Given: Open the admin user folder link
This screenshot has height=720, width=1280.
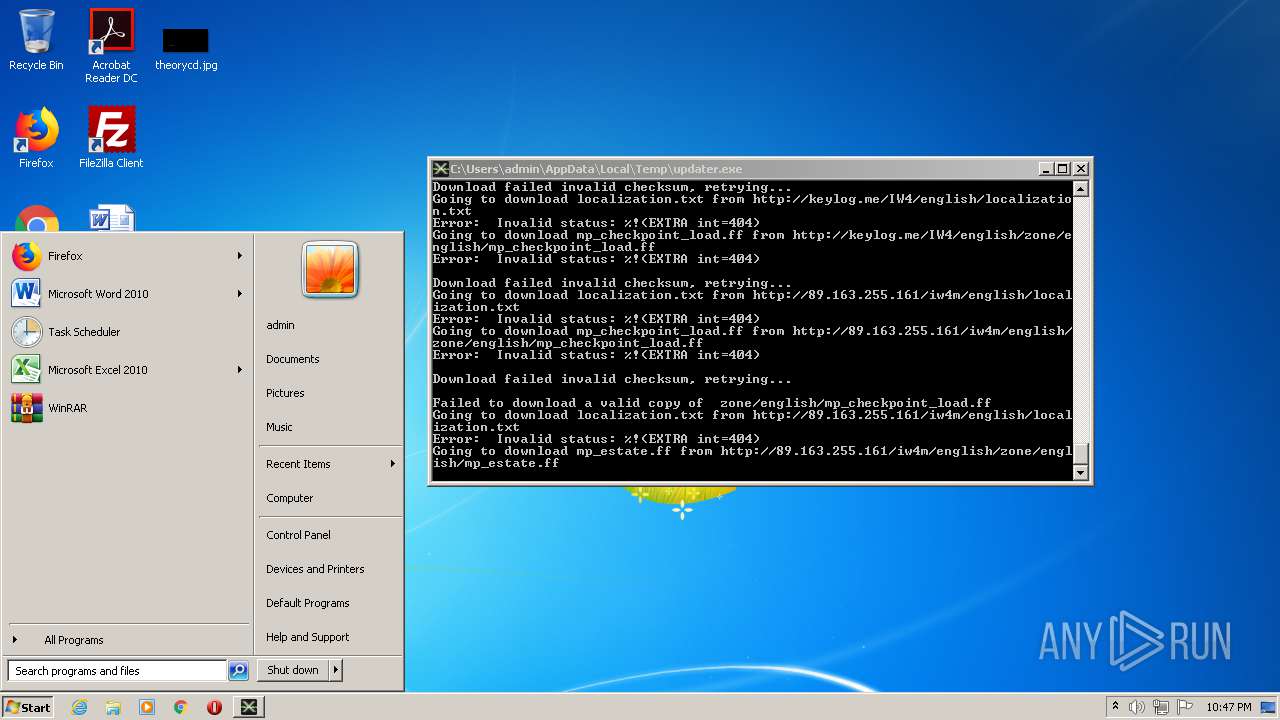Looking at the screenshot, I should coord(280,325).
